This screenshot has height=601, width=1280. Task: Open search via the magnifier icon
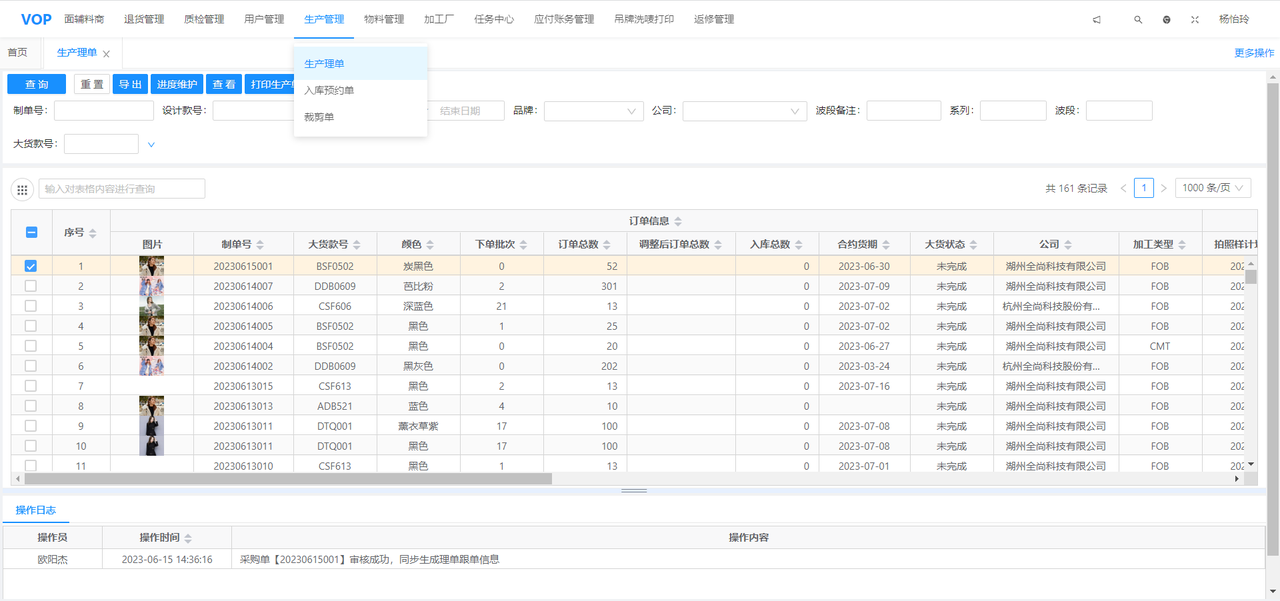(1138, 19)
